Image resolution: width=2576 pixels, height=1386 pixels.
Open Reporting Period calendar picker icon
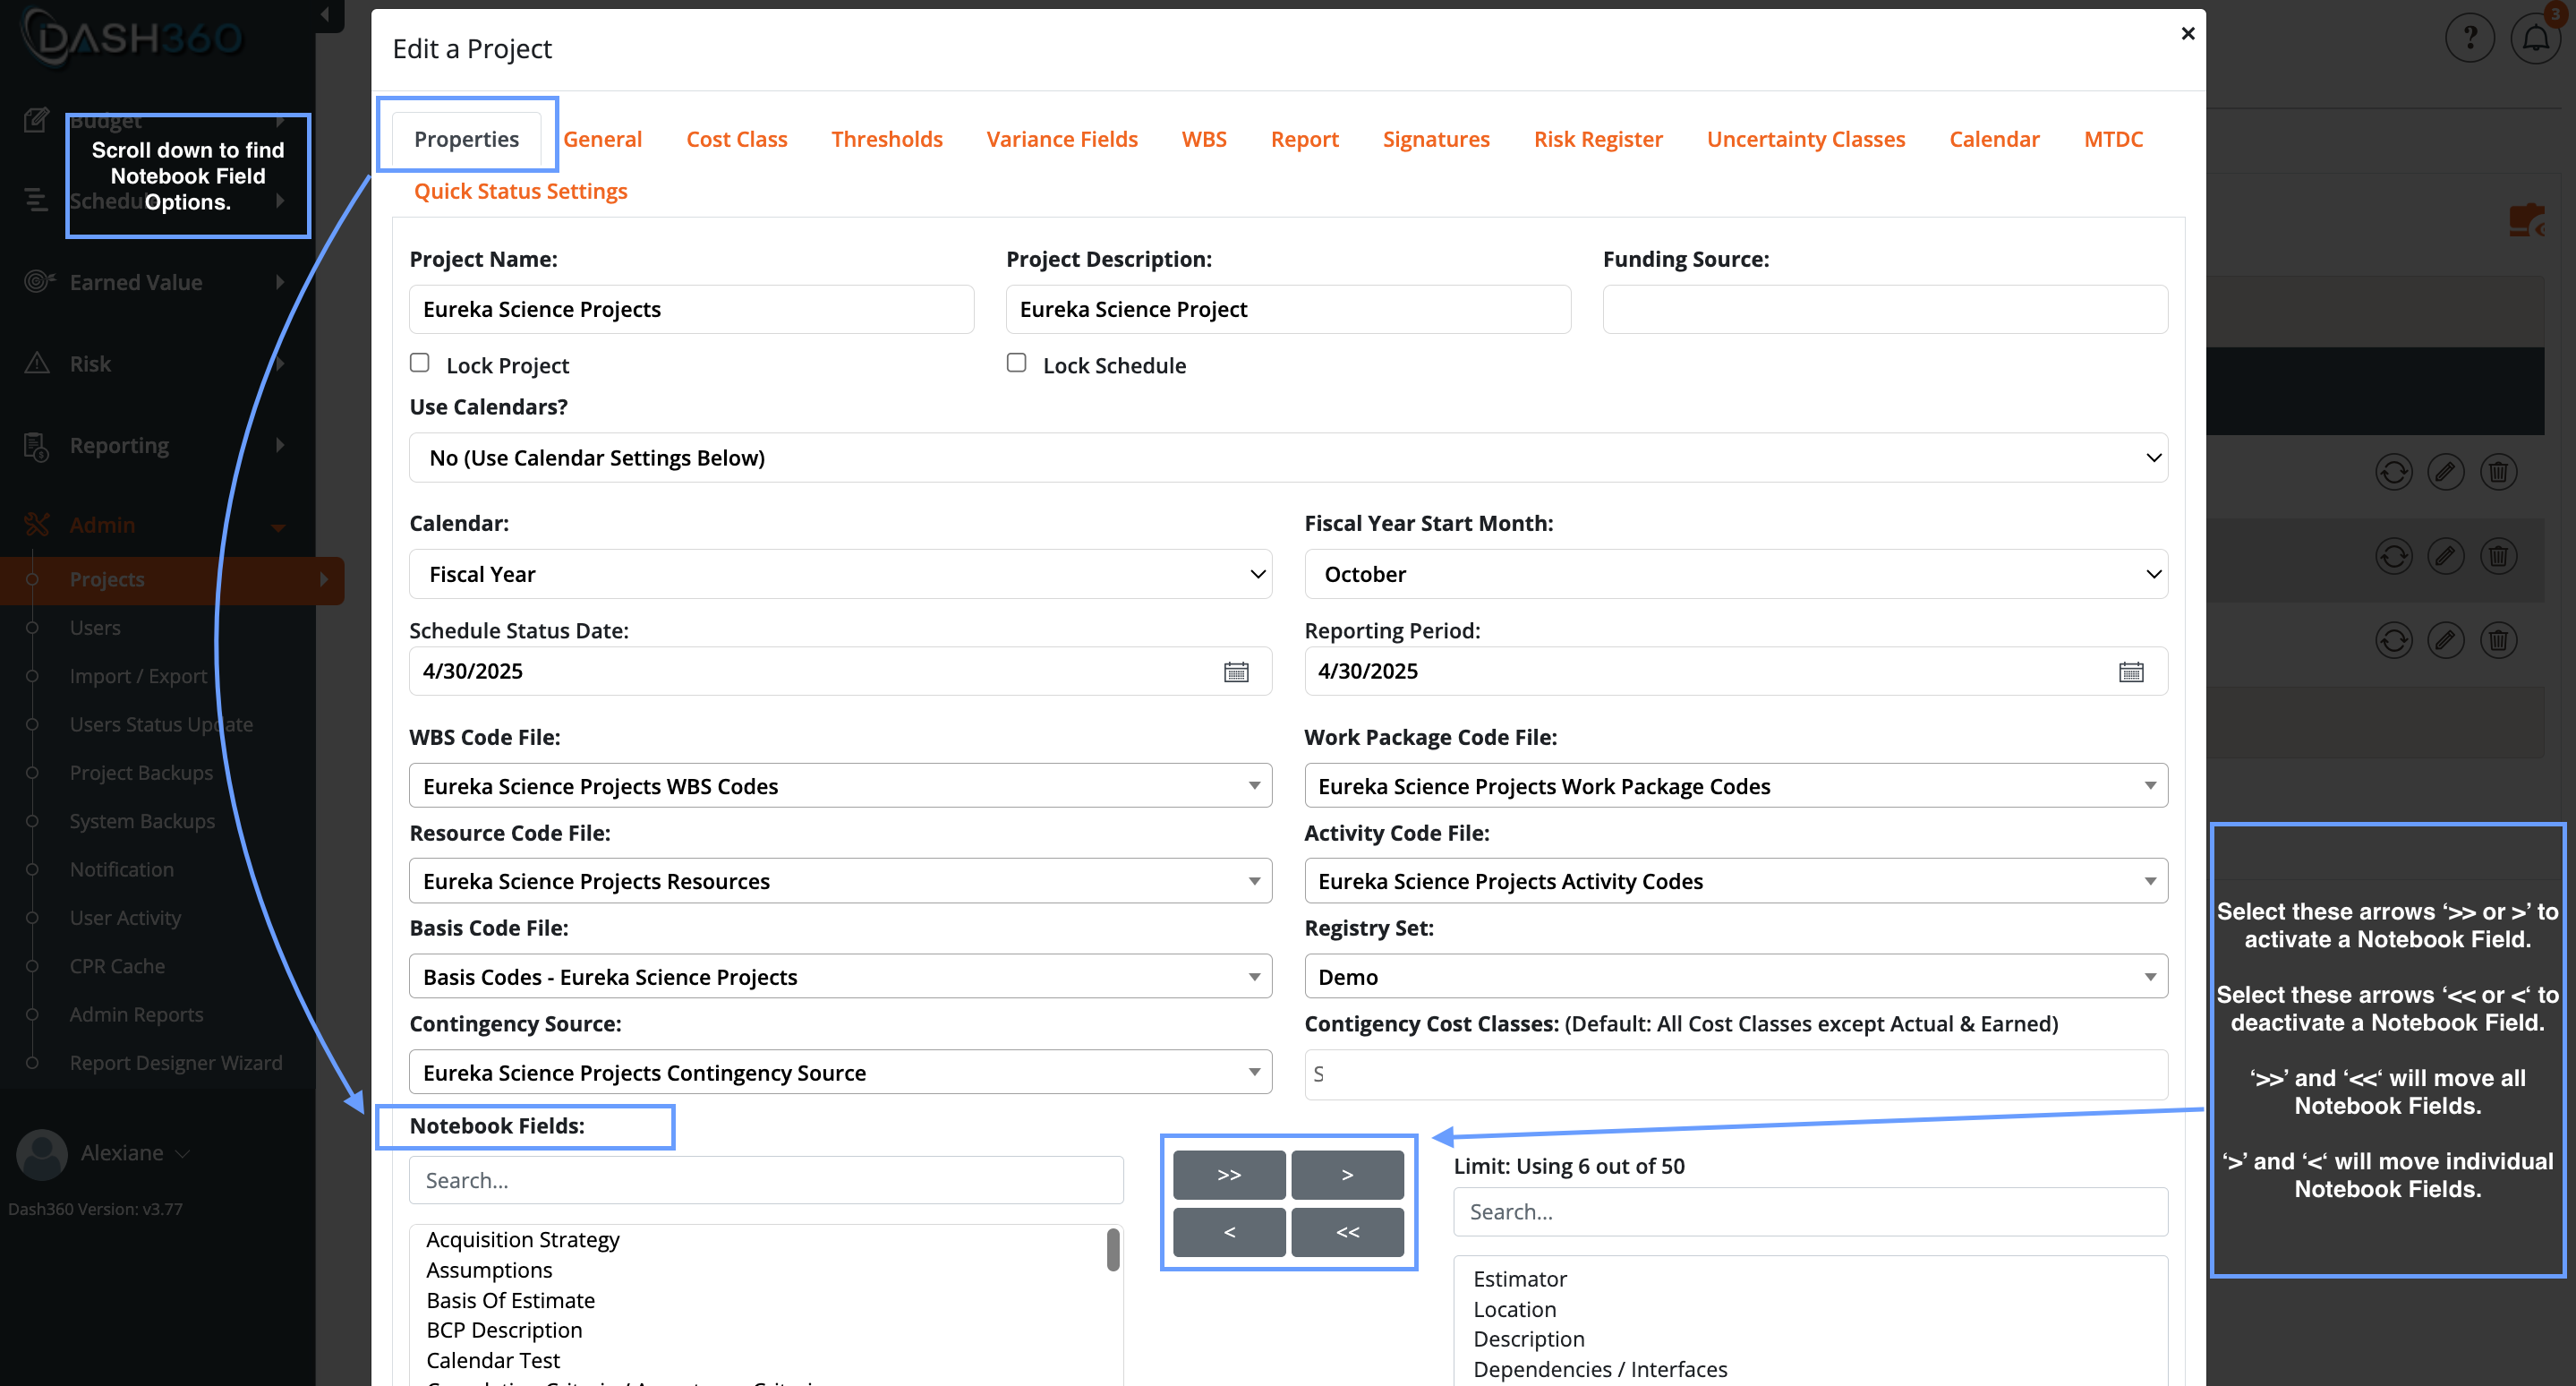point(2130,672)
